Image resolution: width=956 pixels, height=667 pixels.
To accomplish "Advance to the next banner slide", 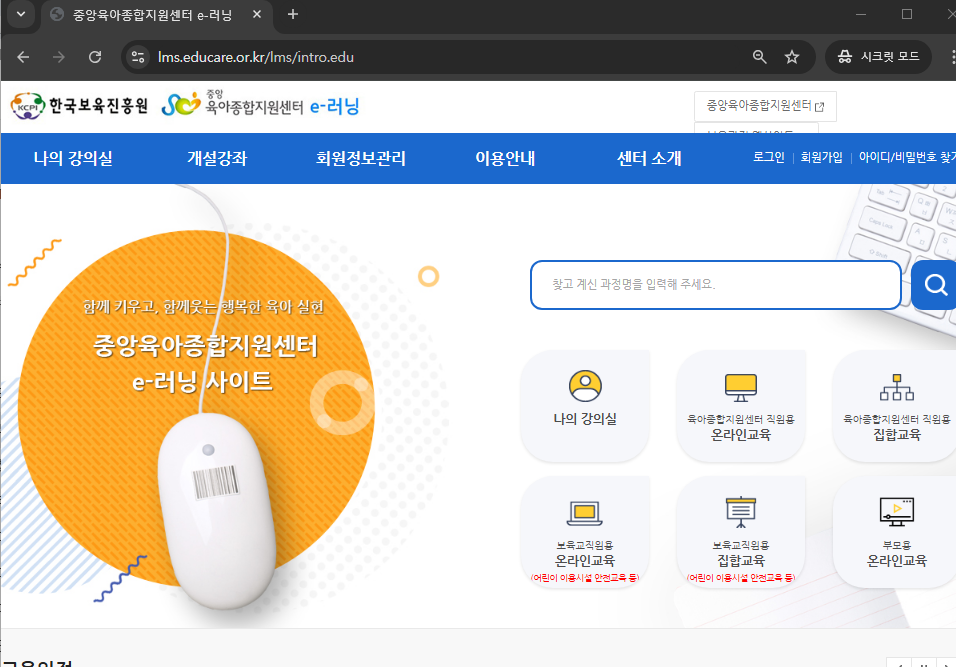I will (948, 663).
